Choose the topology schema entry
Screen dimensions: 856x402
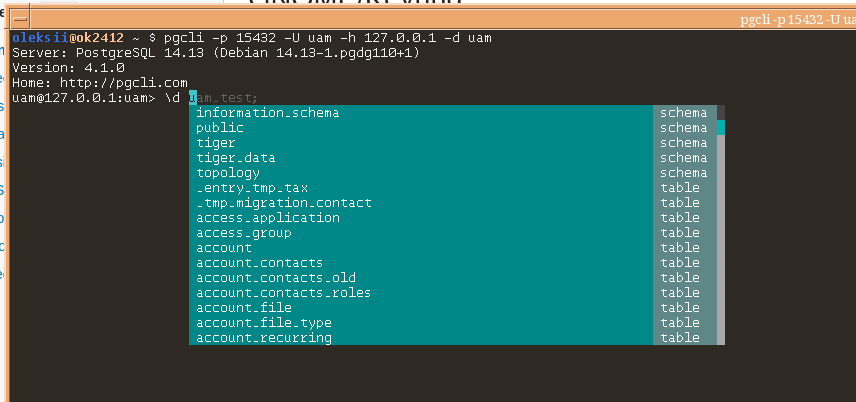tap(228, 173)
